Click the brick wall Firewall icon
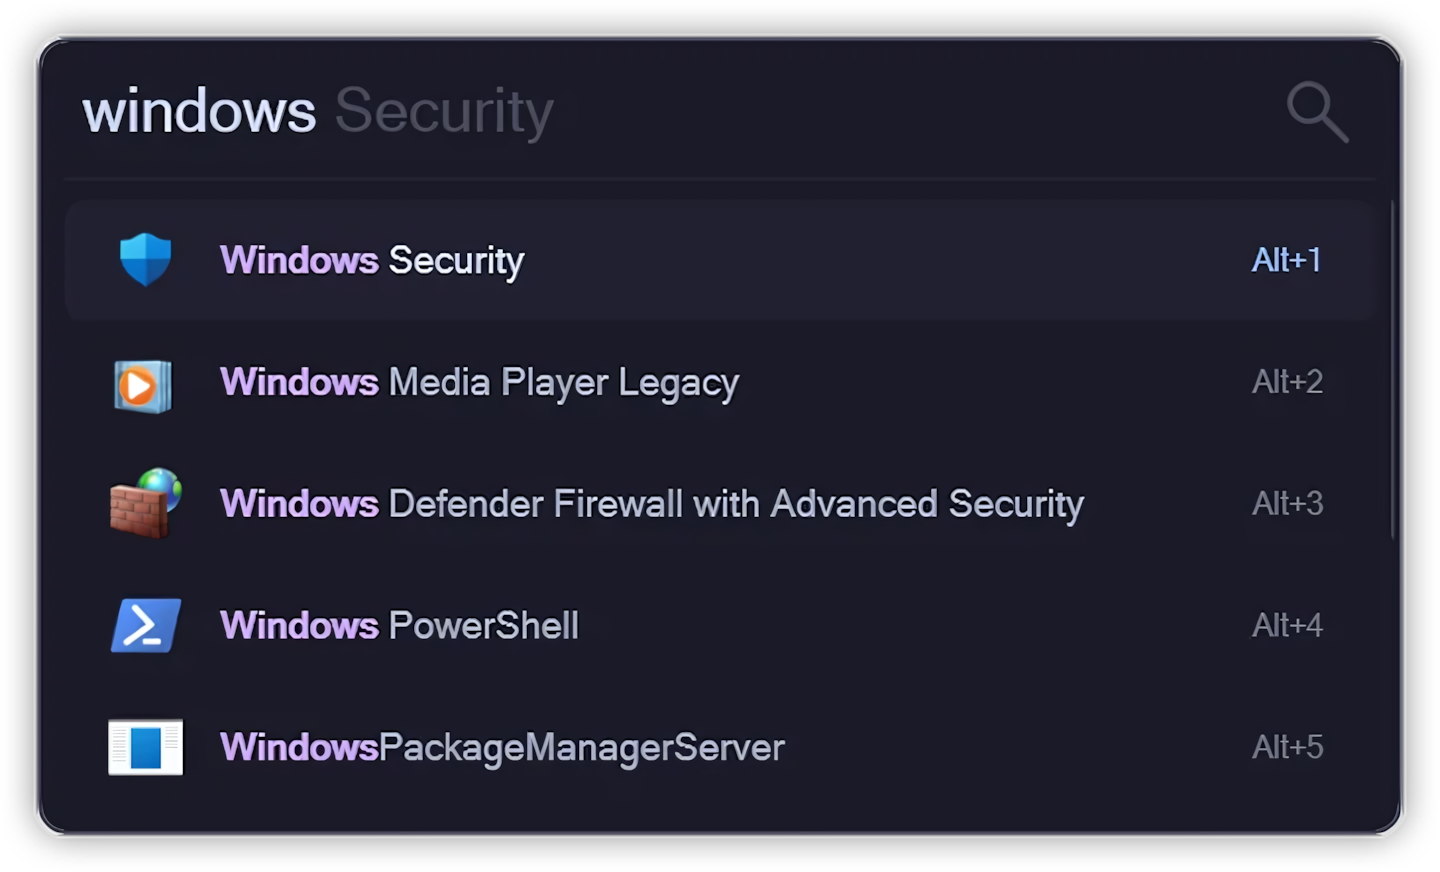This screenshot has height=872, width=1440. [x=145, y=503]
